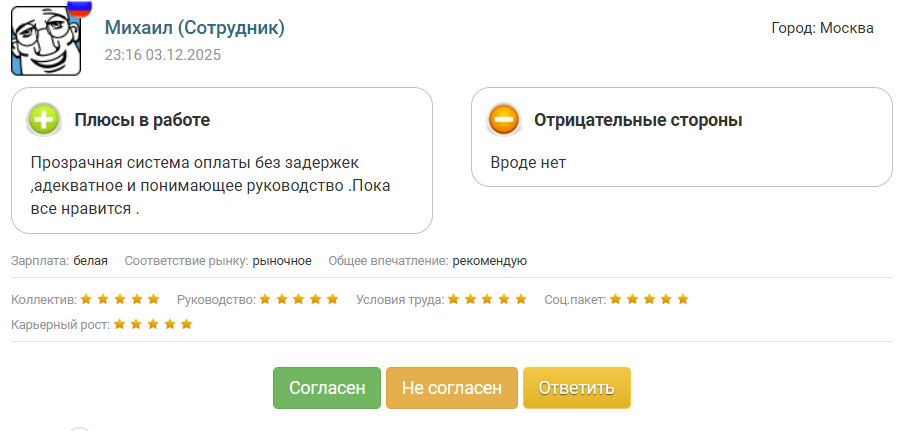This screenshot has width=905, height=431.
Task: Click the green plus icon
Action: (45, 120)
